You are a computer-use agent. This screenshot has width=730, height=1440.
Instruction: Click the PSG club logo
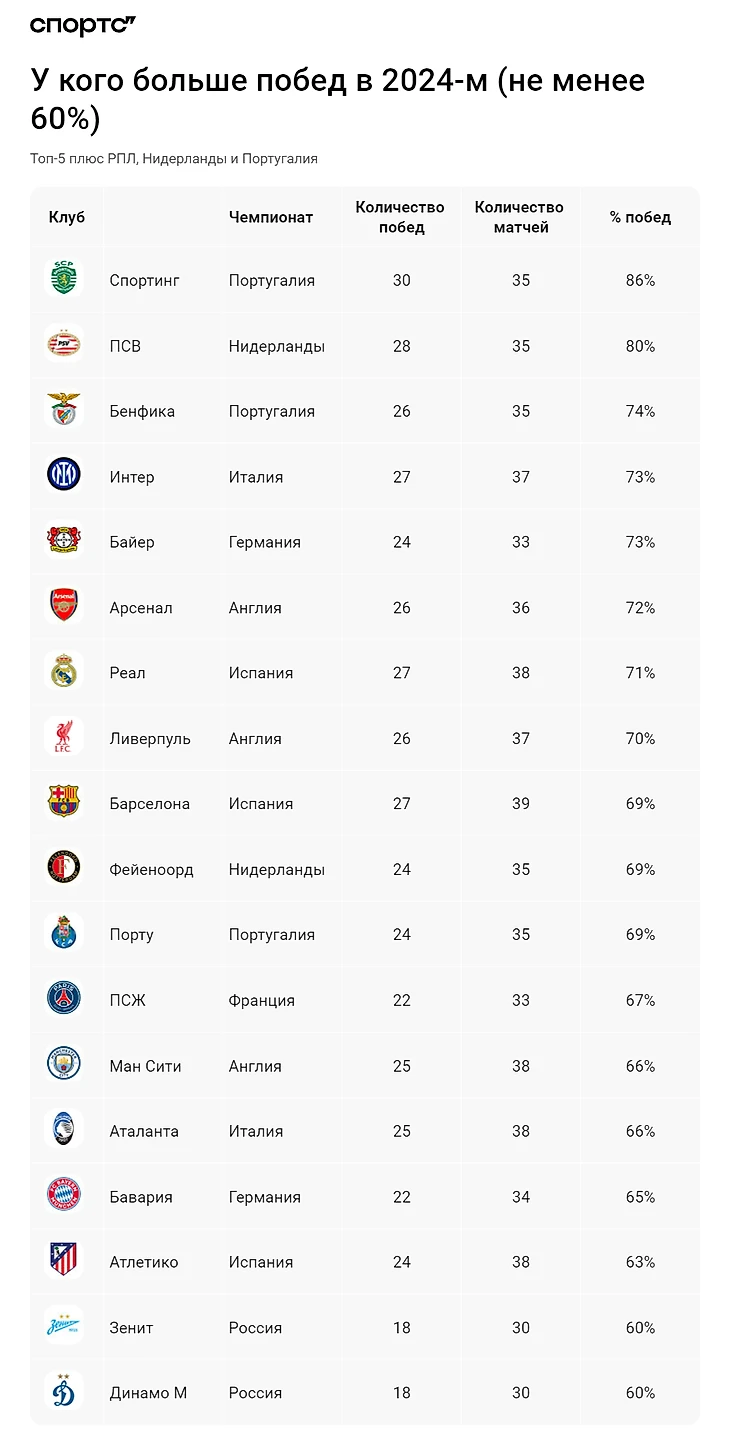[64, 1000]
